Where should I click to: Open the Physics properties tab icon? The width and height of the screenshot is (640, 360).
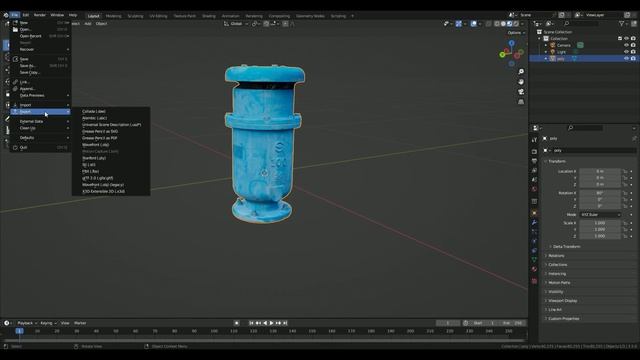pos(534,241)
